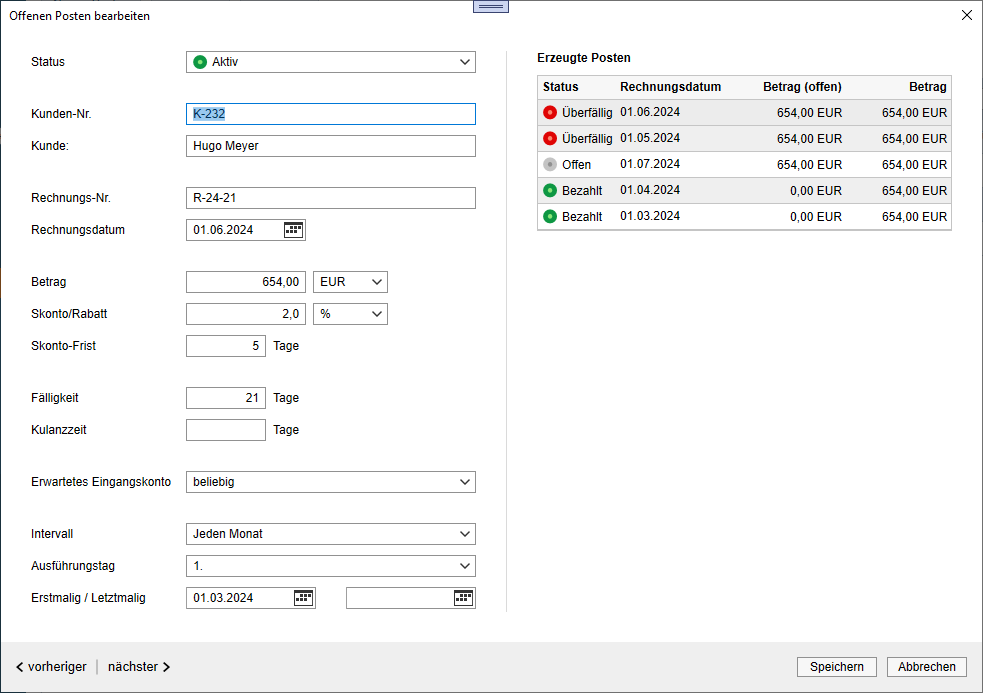
Task: Open calendar picker for Rechnungsdatum
Action: click(x=293, y=230)
